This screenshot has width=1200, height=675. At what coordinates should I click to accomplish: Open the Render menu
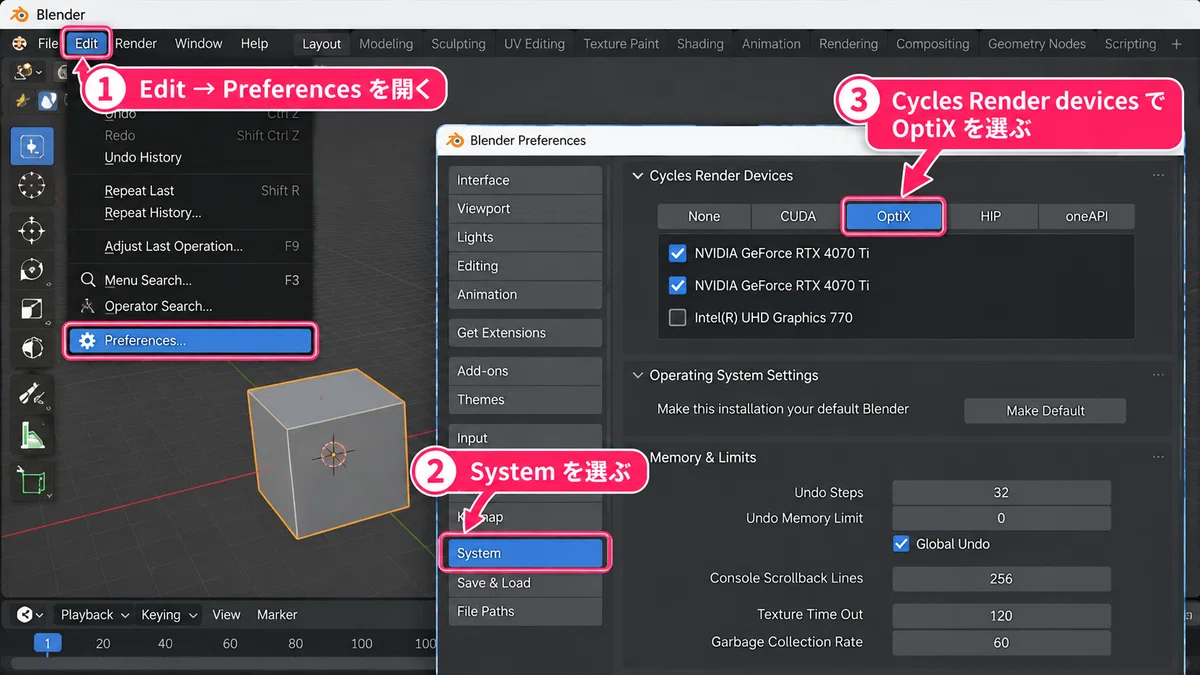point(136,43)
